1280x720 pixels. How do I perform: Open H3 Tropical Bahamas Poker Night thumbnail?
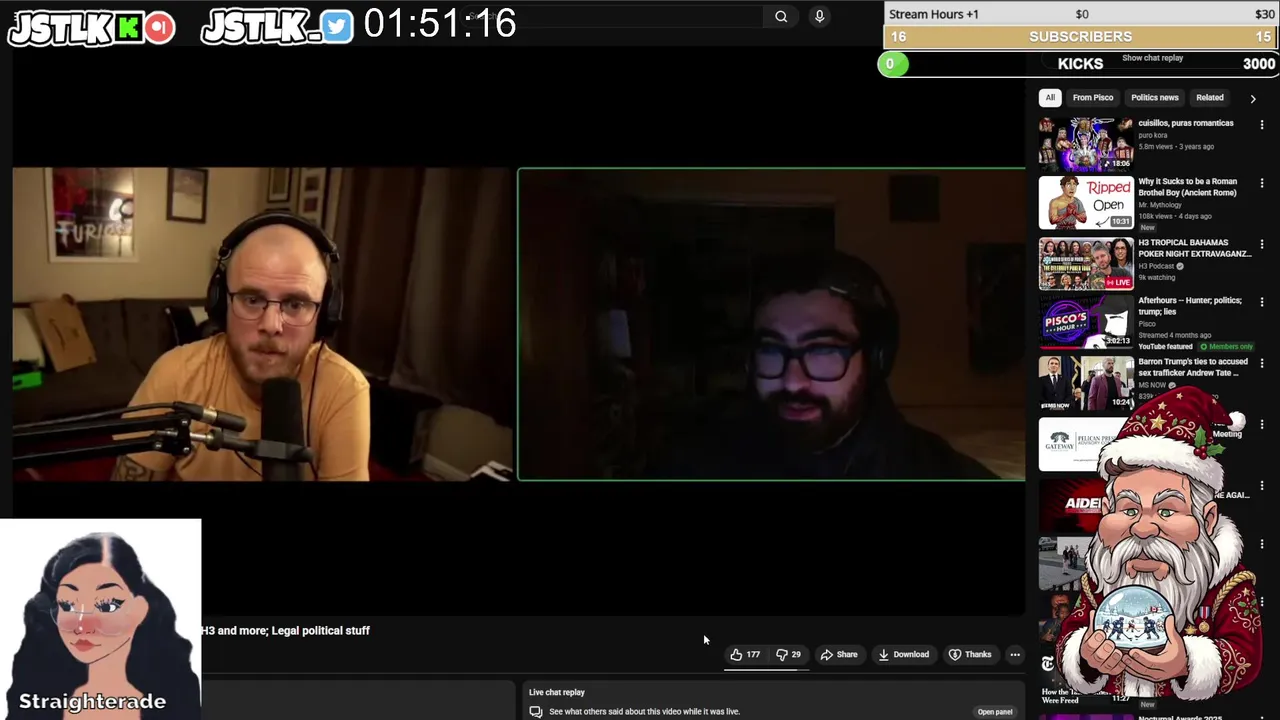click(x=1086, y=264)
